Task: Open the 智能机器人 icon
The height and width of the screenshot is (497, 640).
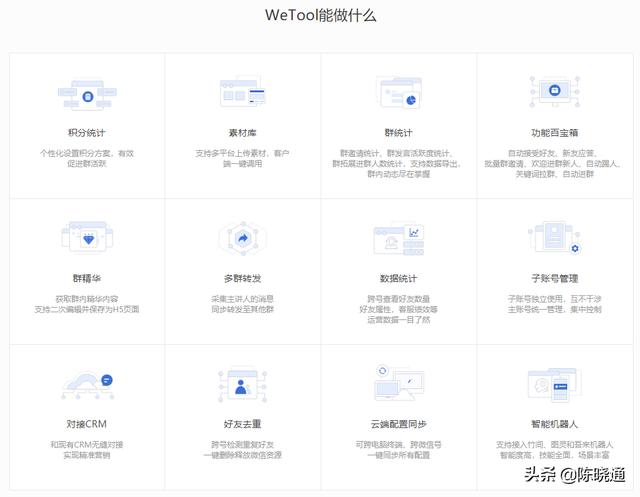Action: 555,384
